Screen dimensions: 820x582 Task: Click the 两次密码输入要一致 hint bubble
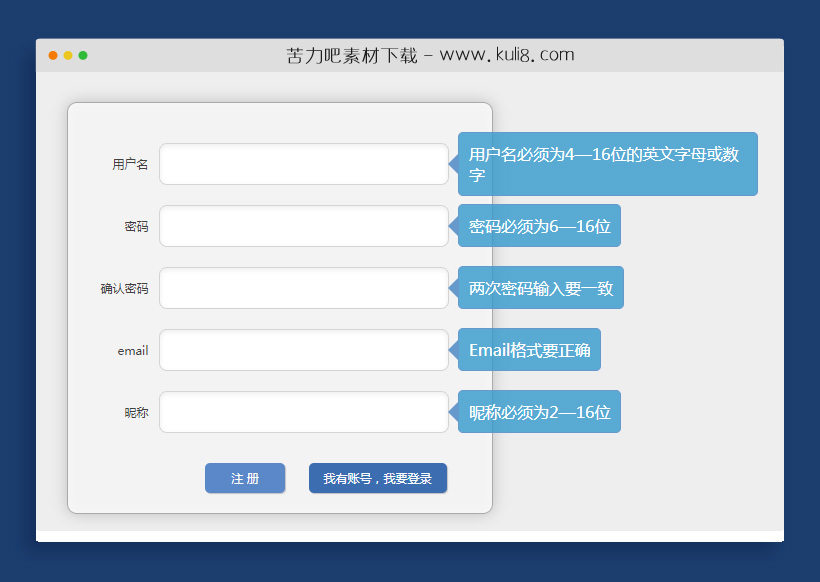(540, 288)
